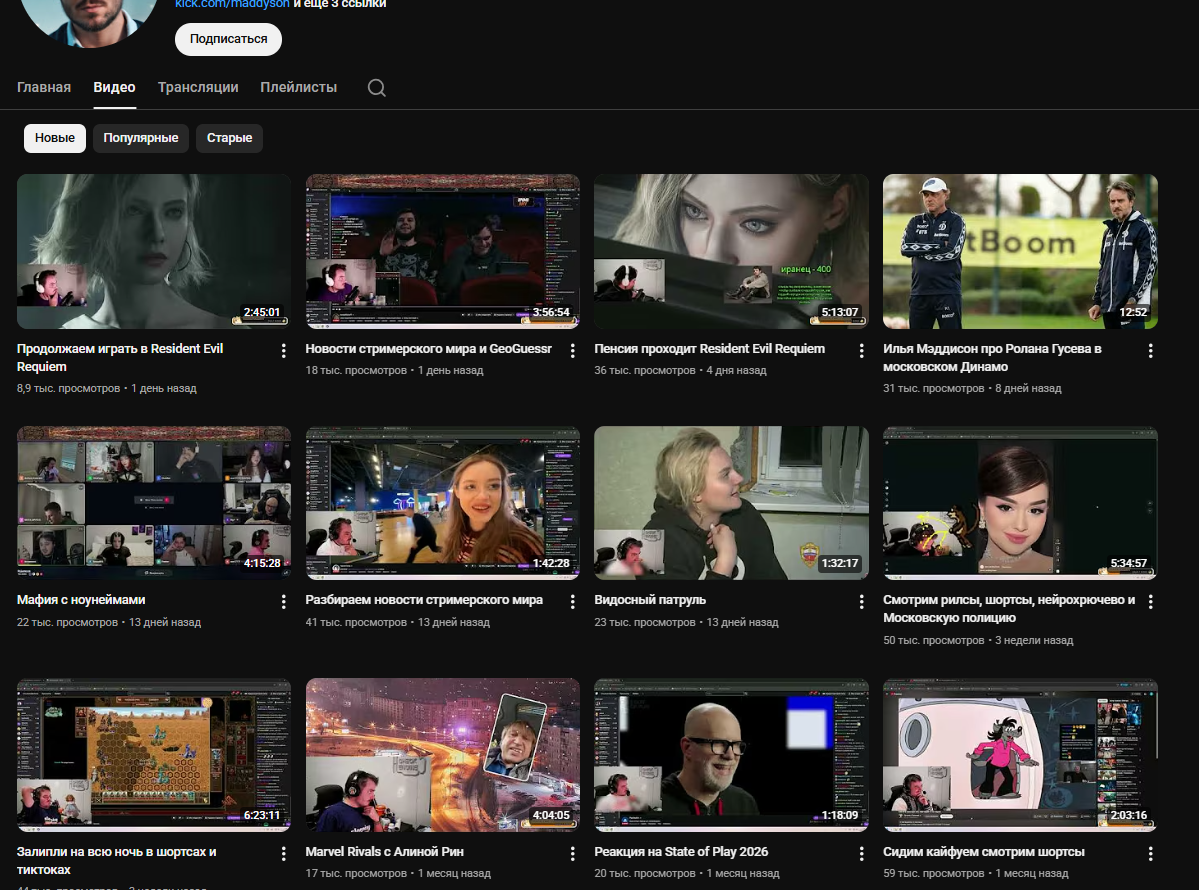
Task: Play the thumbnail with 3:56:54 duration
Action: pos(443,252)
